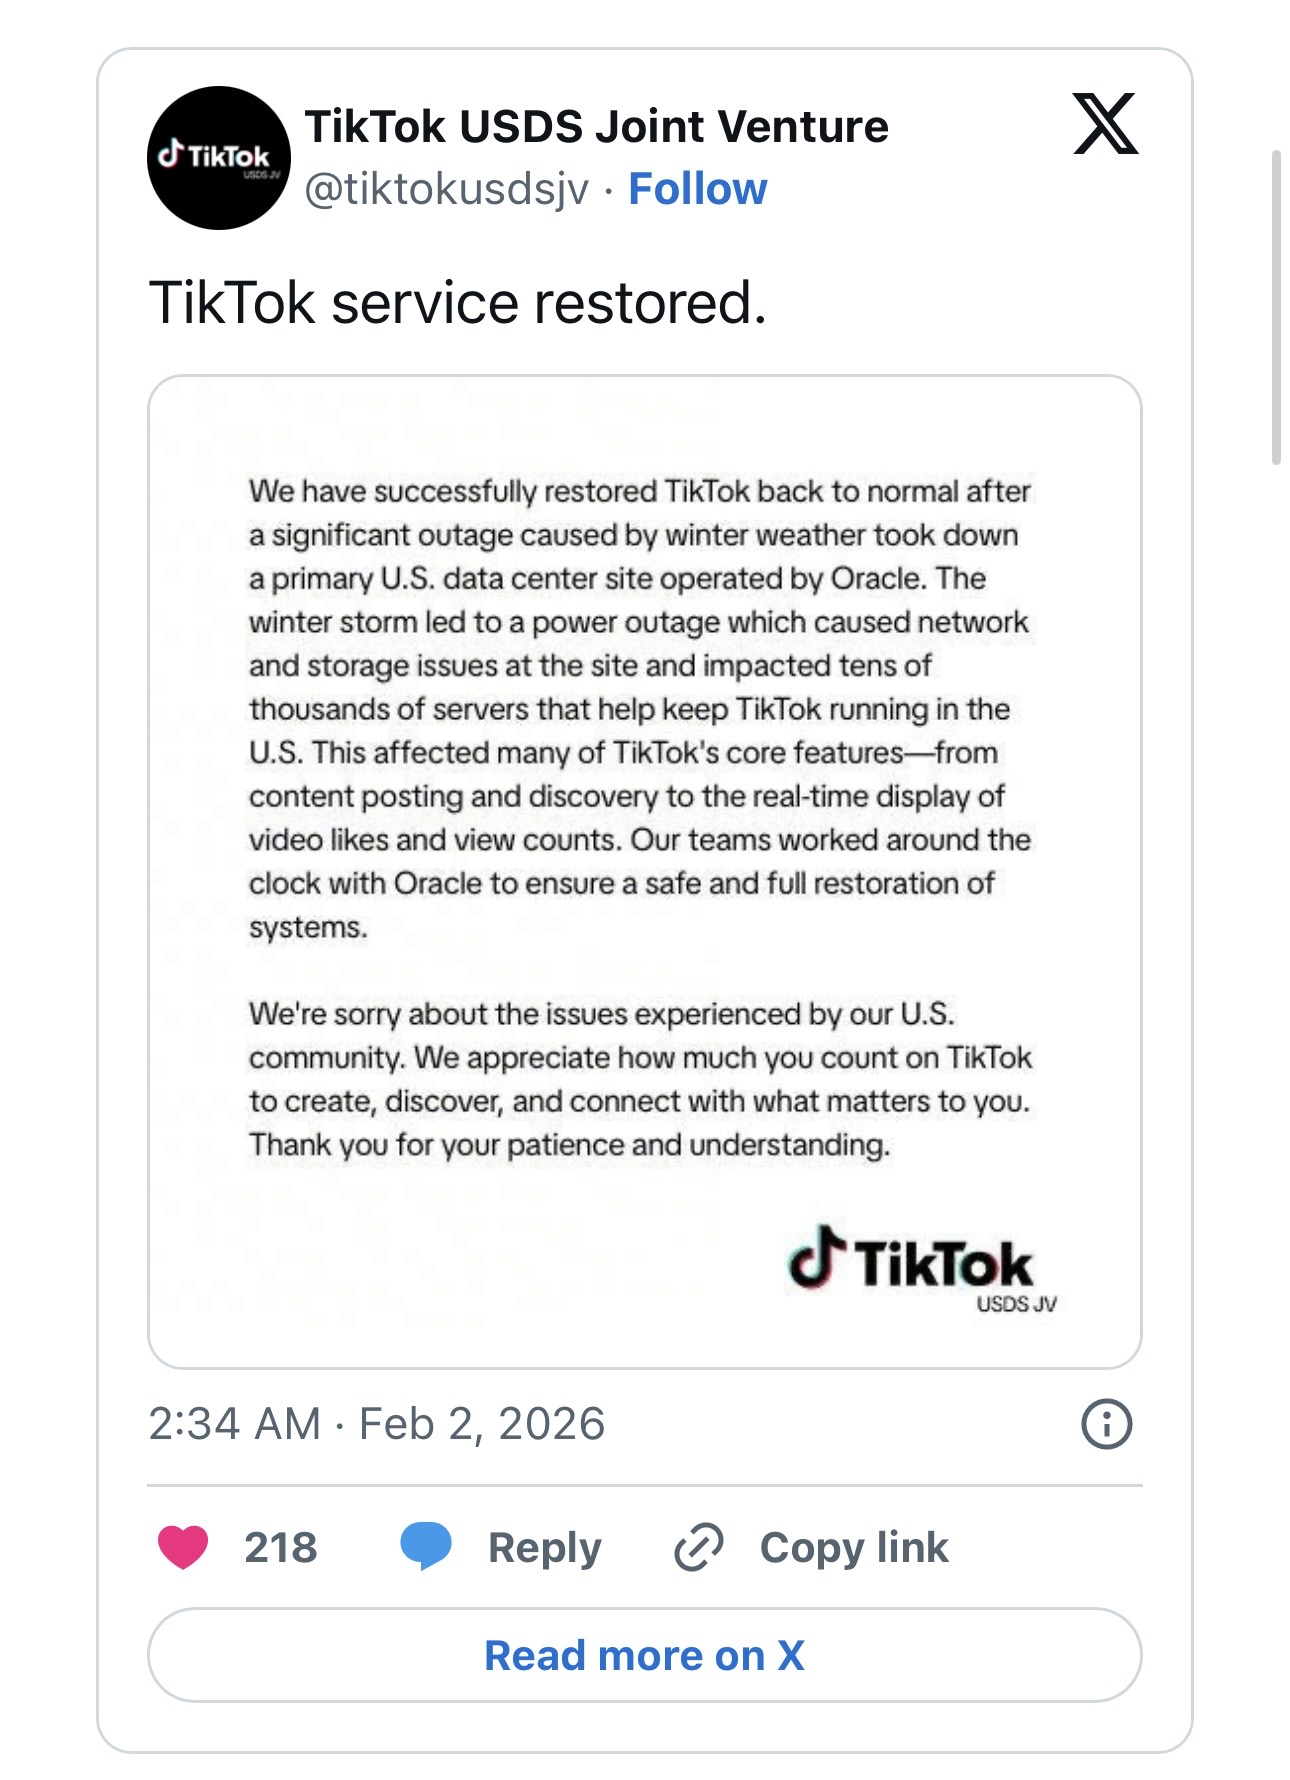Like the post with the heart icon
This screenshot has width=1290, height=1780.
(183, 1547)
